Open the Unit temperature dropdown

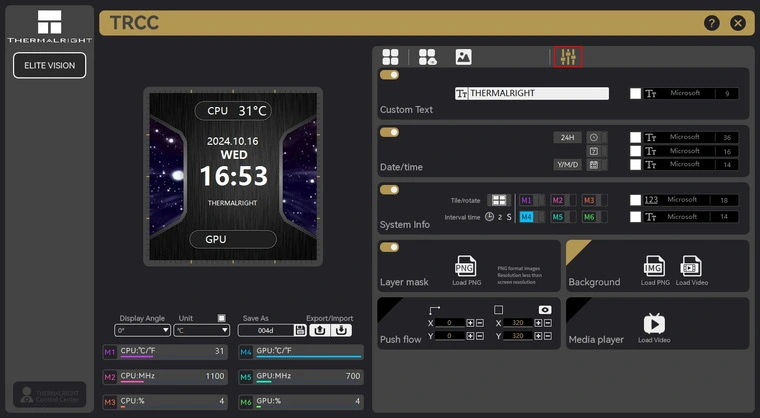coord(201,330)
